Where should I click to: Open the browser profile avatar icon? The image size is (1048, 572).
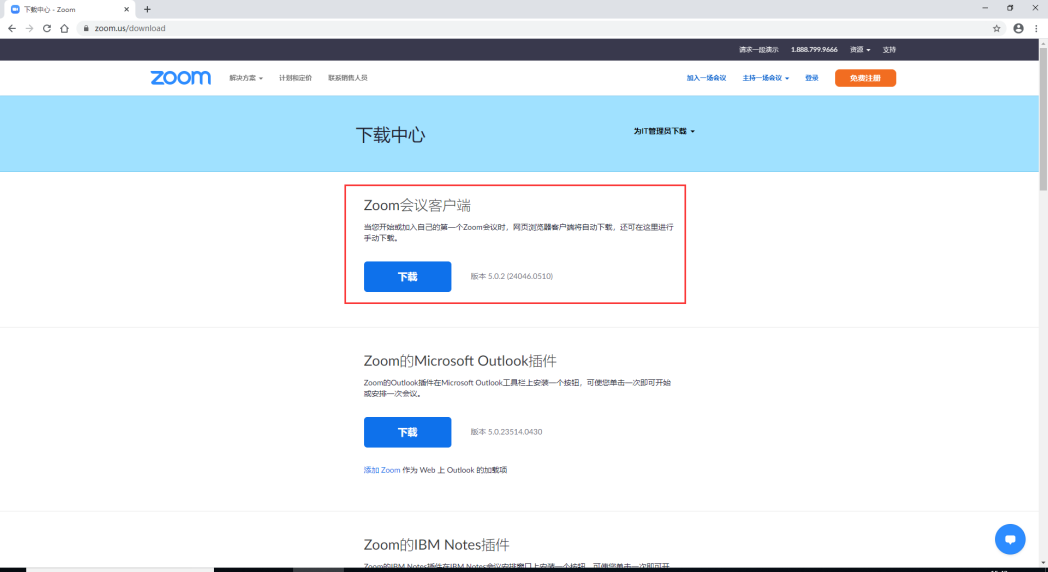1019,28
